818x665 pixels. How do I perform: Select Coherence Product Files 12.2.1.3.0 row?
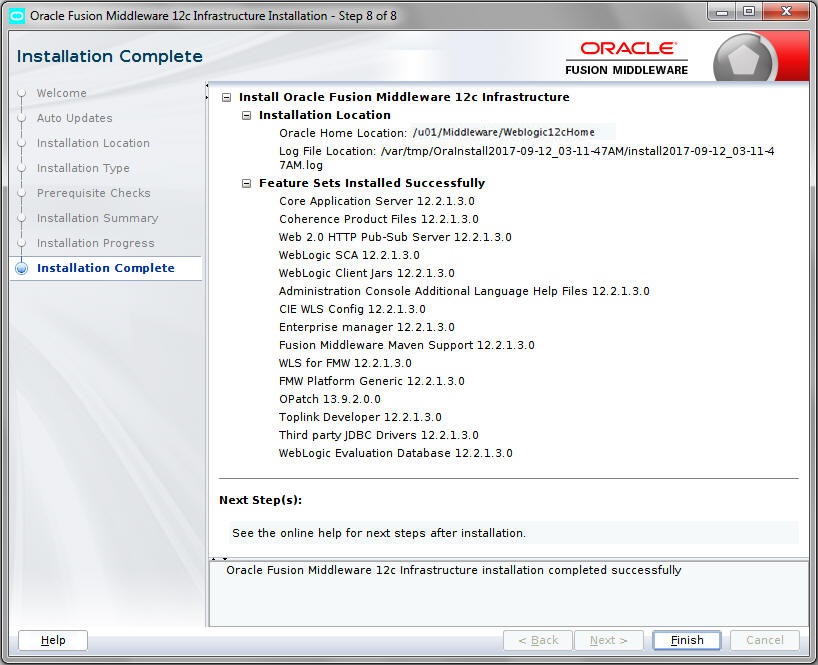379,219
